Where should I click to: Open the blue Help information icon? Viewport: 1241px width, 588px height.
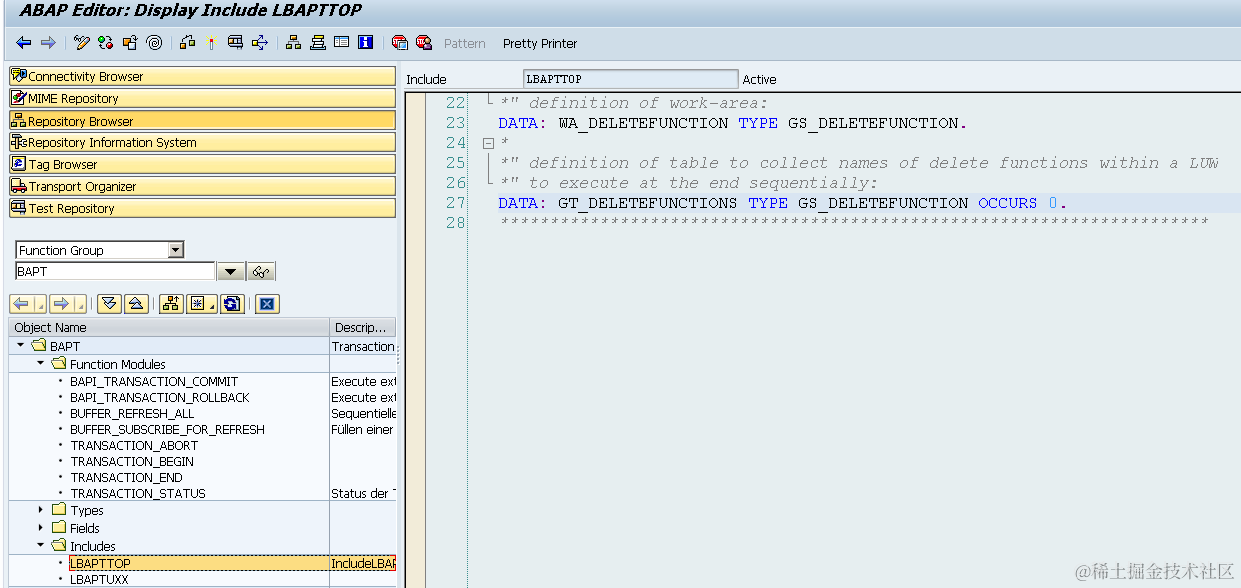365,43
